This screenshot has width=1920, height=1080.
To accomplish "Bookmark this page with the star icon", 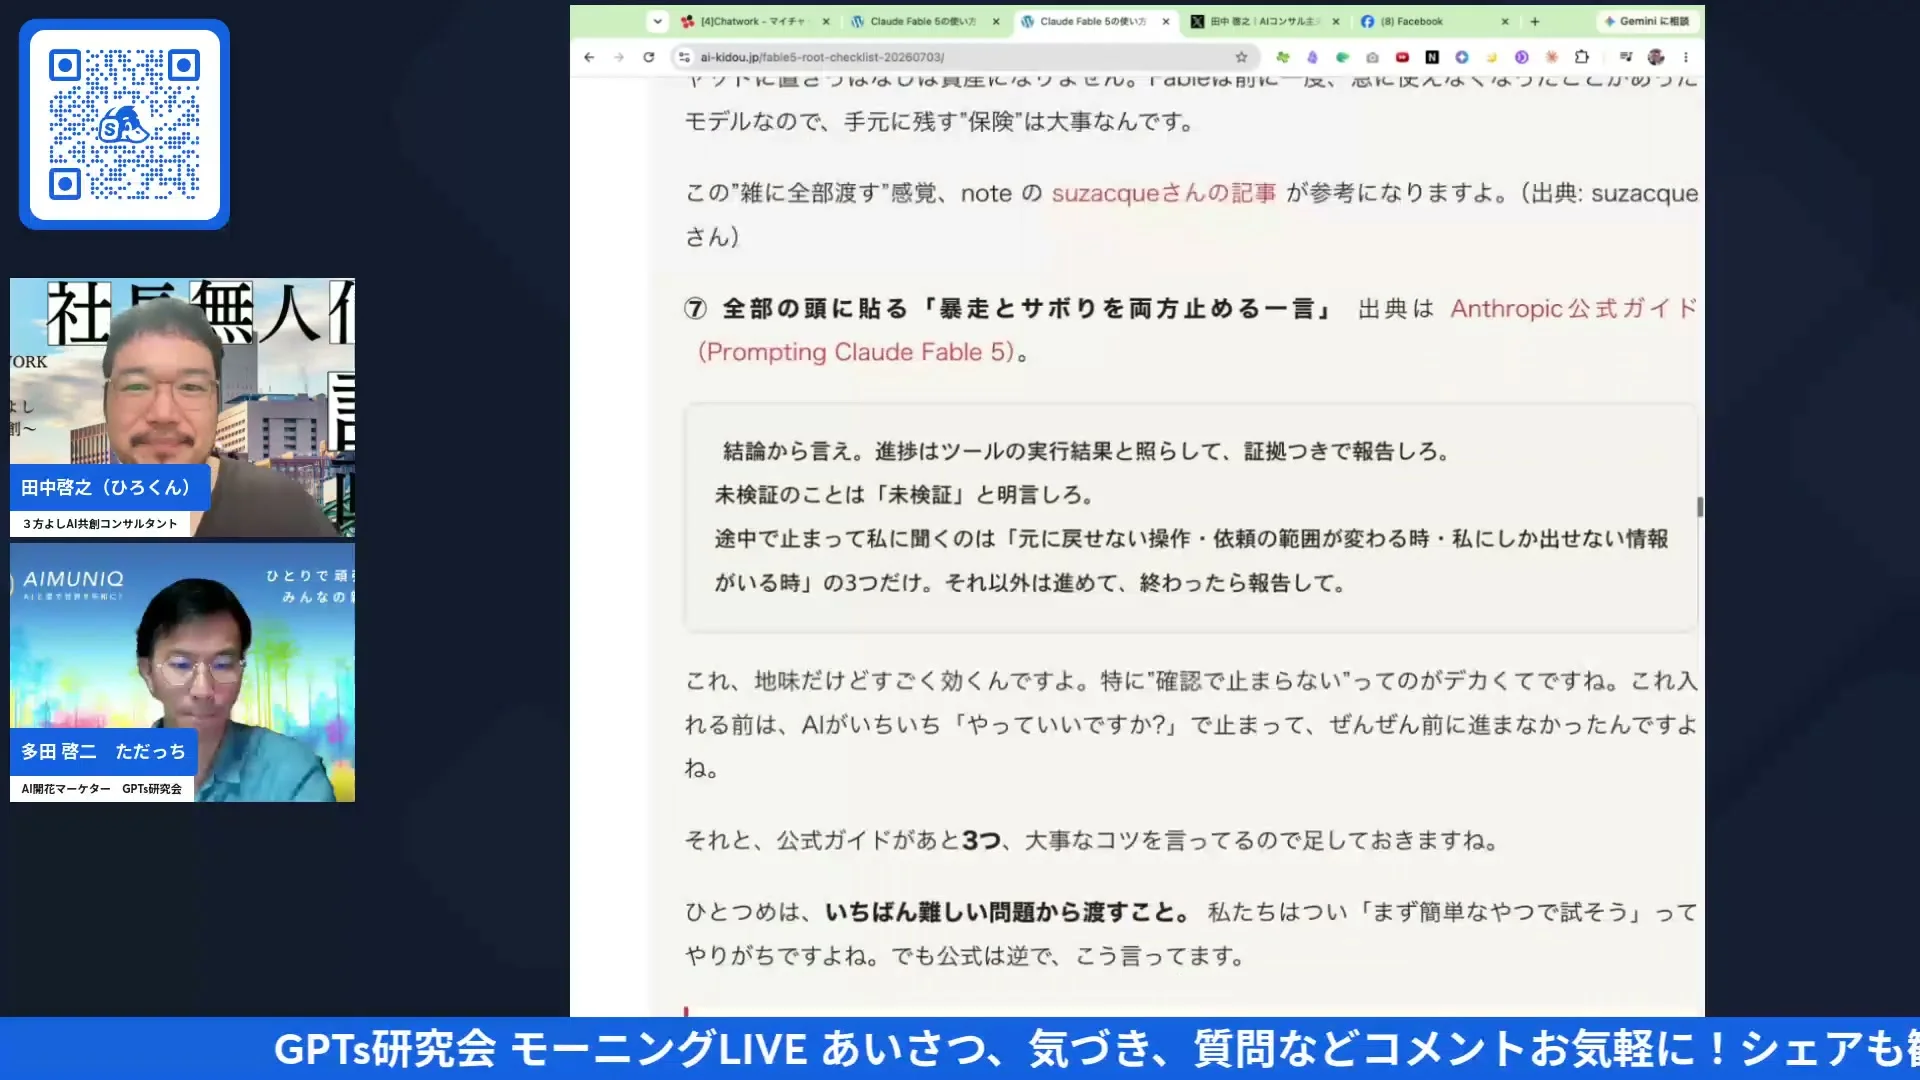I will pos(1241,57).
